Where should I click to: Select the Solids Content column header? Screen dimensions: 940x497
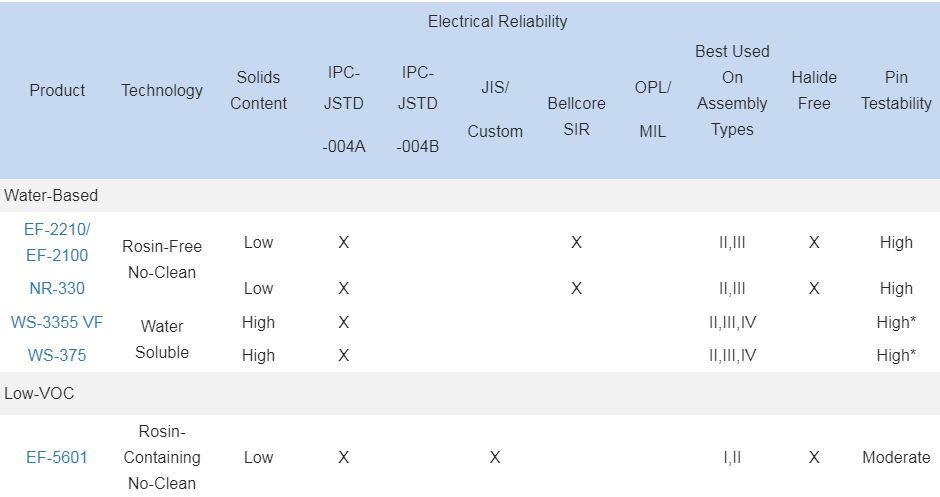258,90
